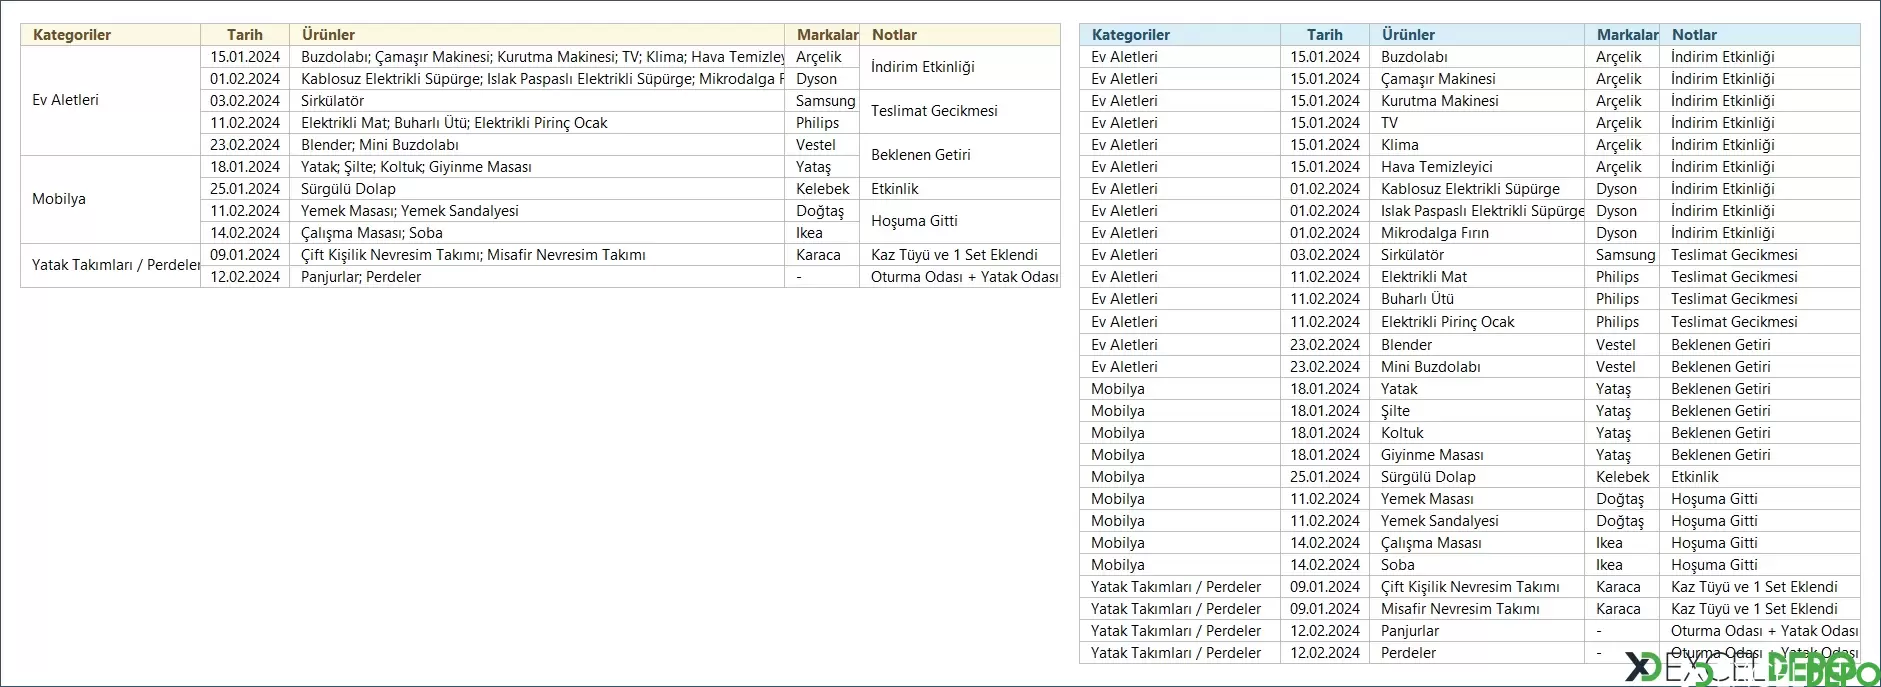Click the 23.02.2024 date in the left table
This screenshot has height=687, width=1881.
245,145
